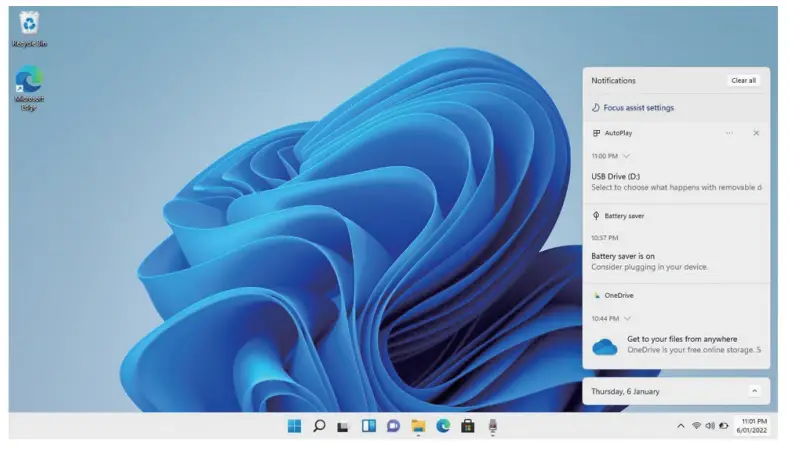The width and height of the screenshot is (790, 449).
Task: Show hidden system tray icons
Action: coord(681,426)
